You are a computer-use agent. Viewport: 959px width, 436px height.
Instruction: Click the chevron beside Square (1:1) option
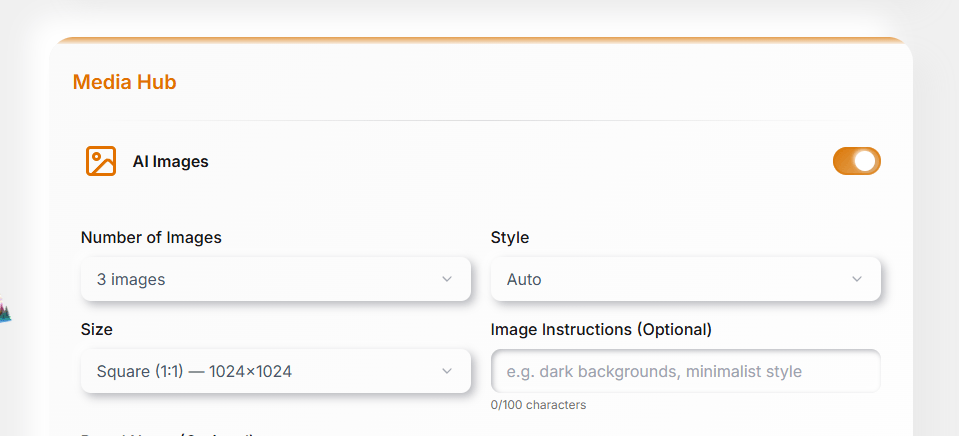click(x=447, y=371)
